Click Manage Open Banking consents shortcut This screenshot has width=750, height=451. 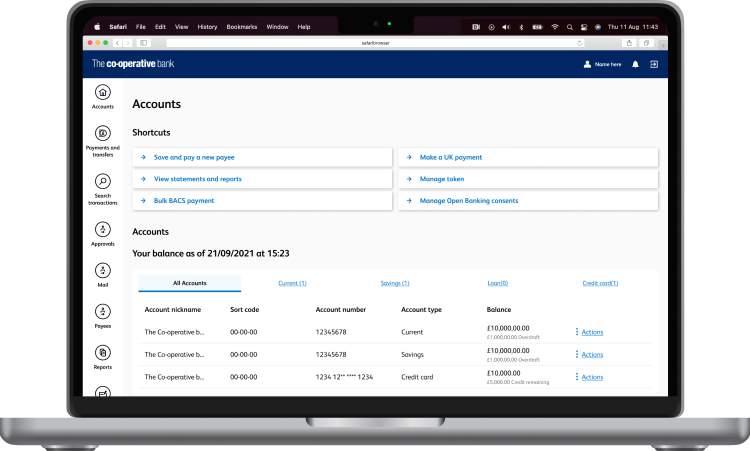click(529, 201)
